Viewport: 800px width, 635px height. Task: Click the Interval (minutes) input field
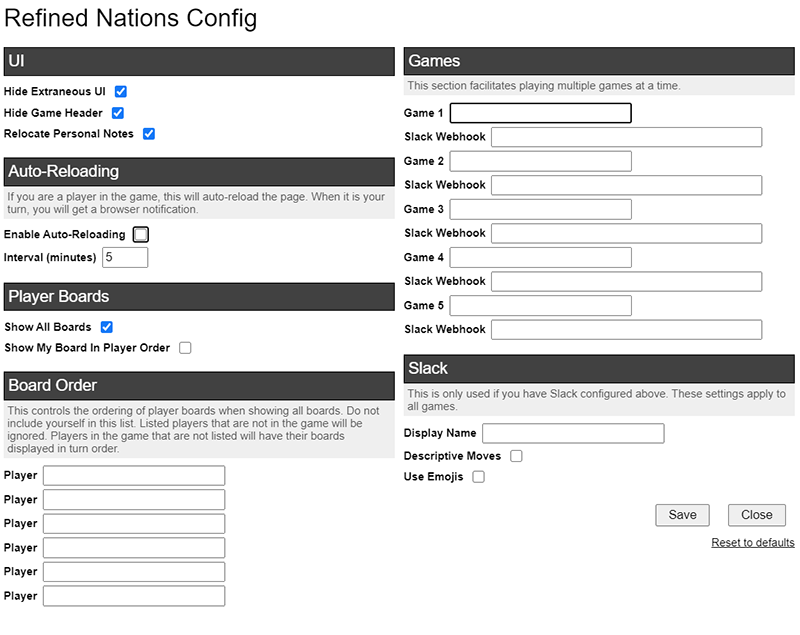point(125,258)
